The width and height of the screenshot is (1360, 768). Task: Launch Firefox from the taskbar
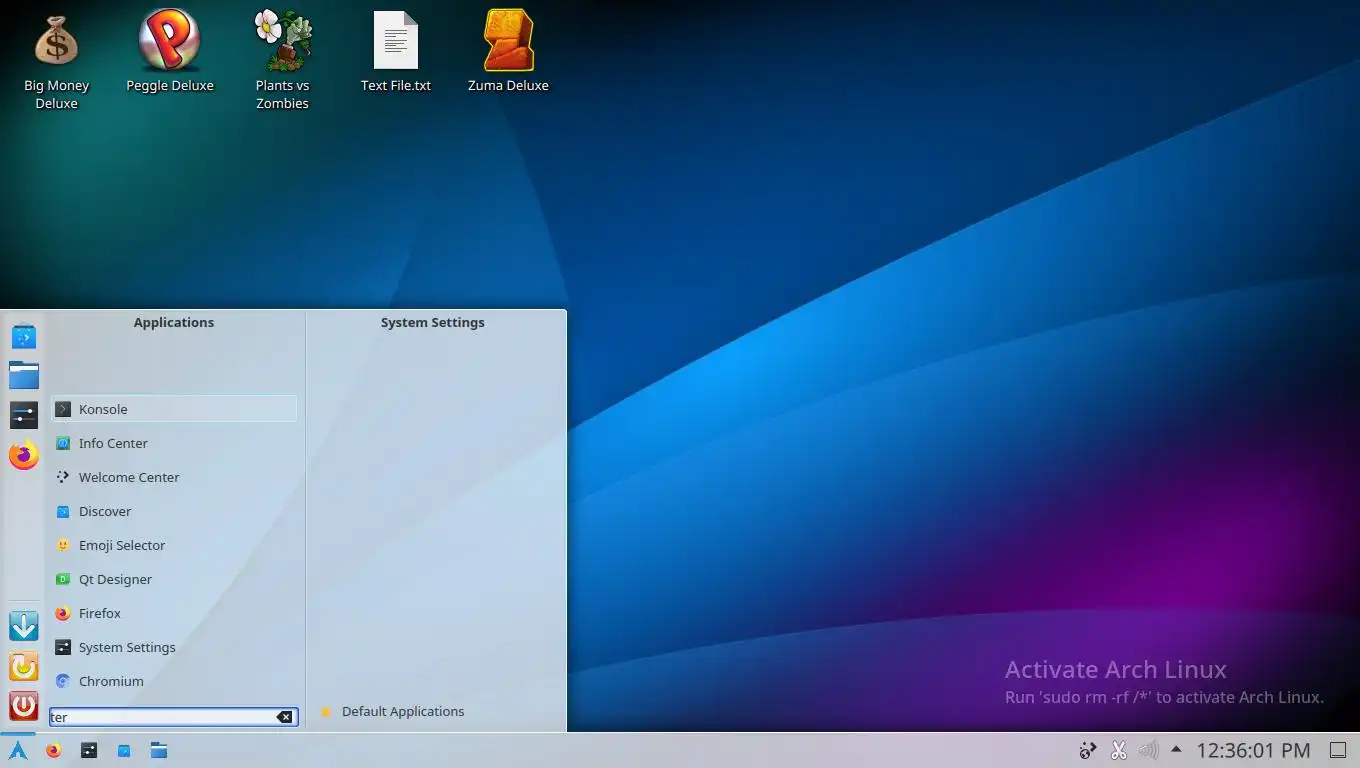54,750
